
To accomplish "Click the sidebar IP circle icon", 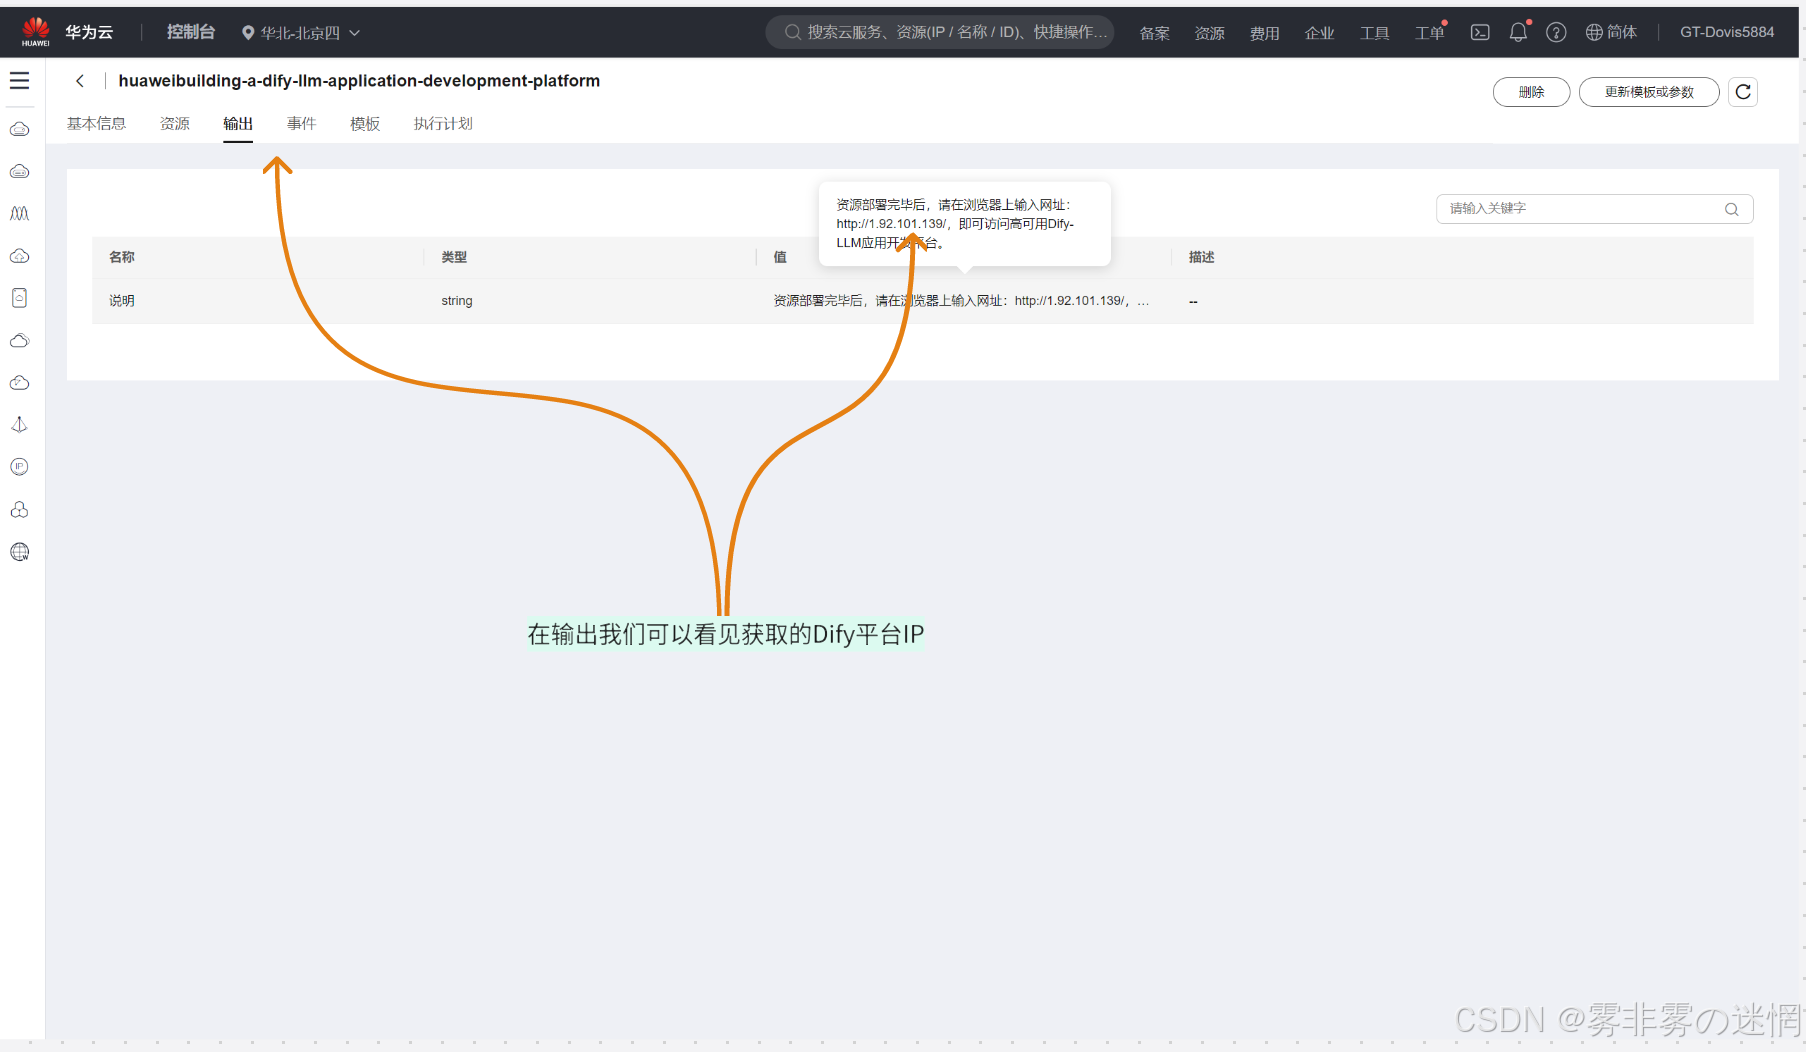I will (x=19, y=467).
